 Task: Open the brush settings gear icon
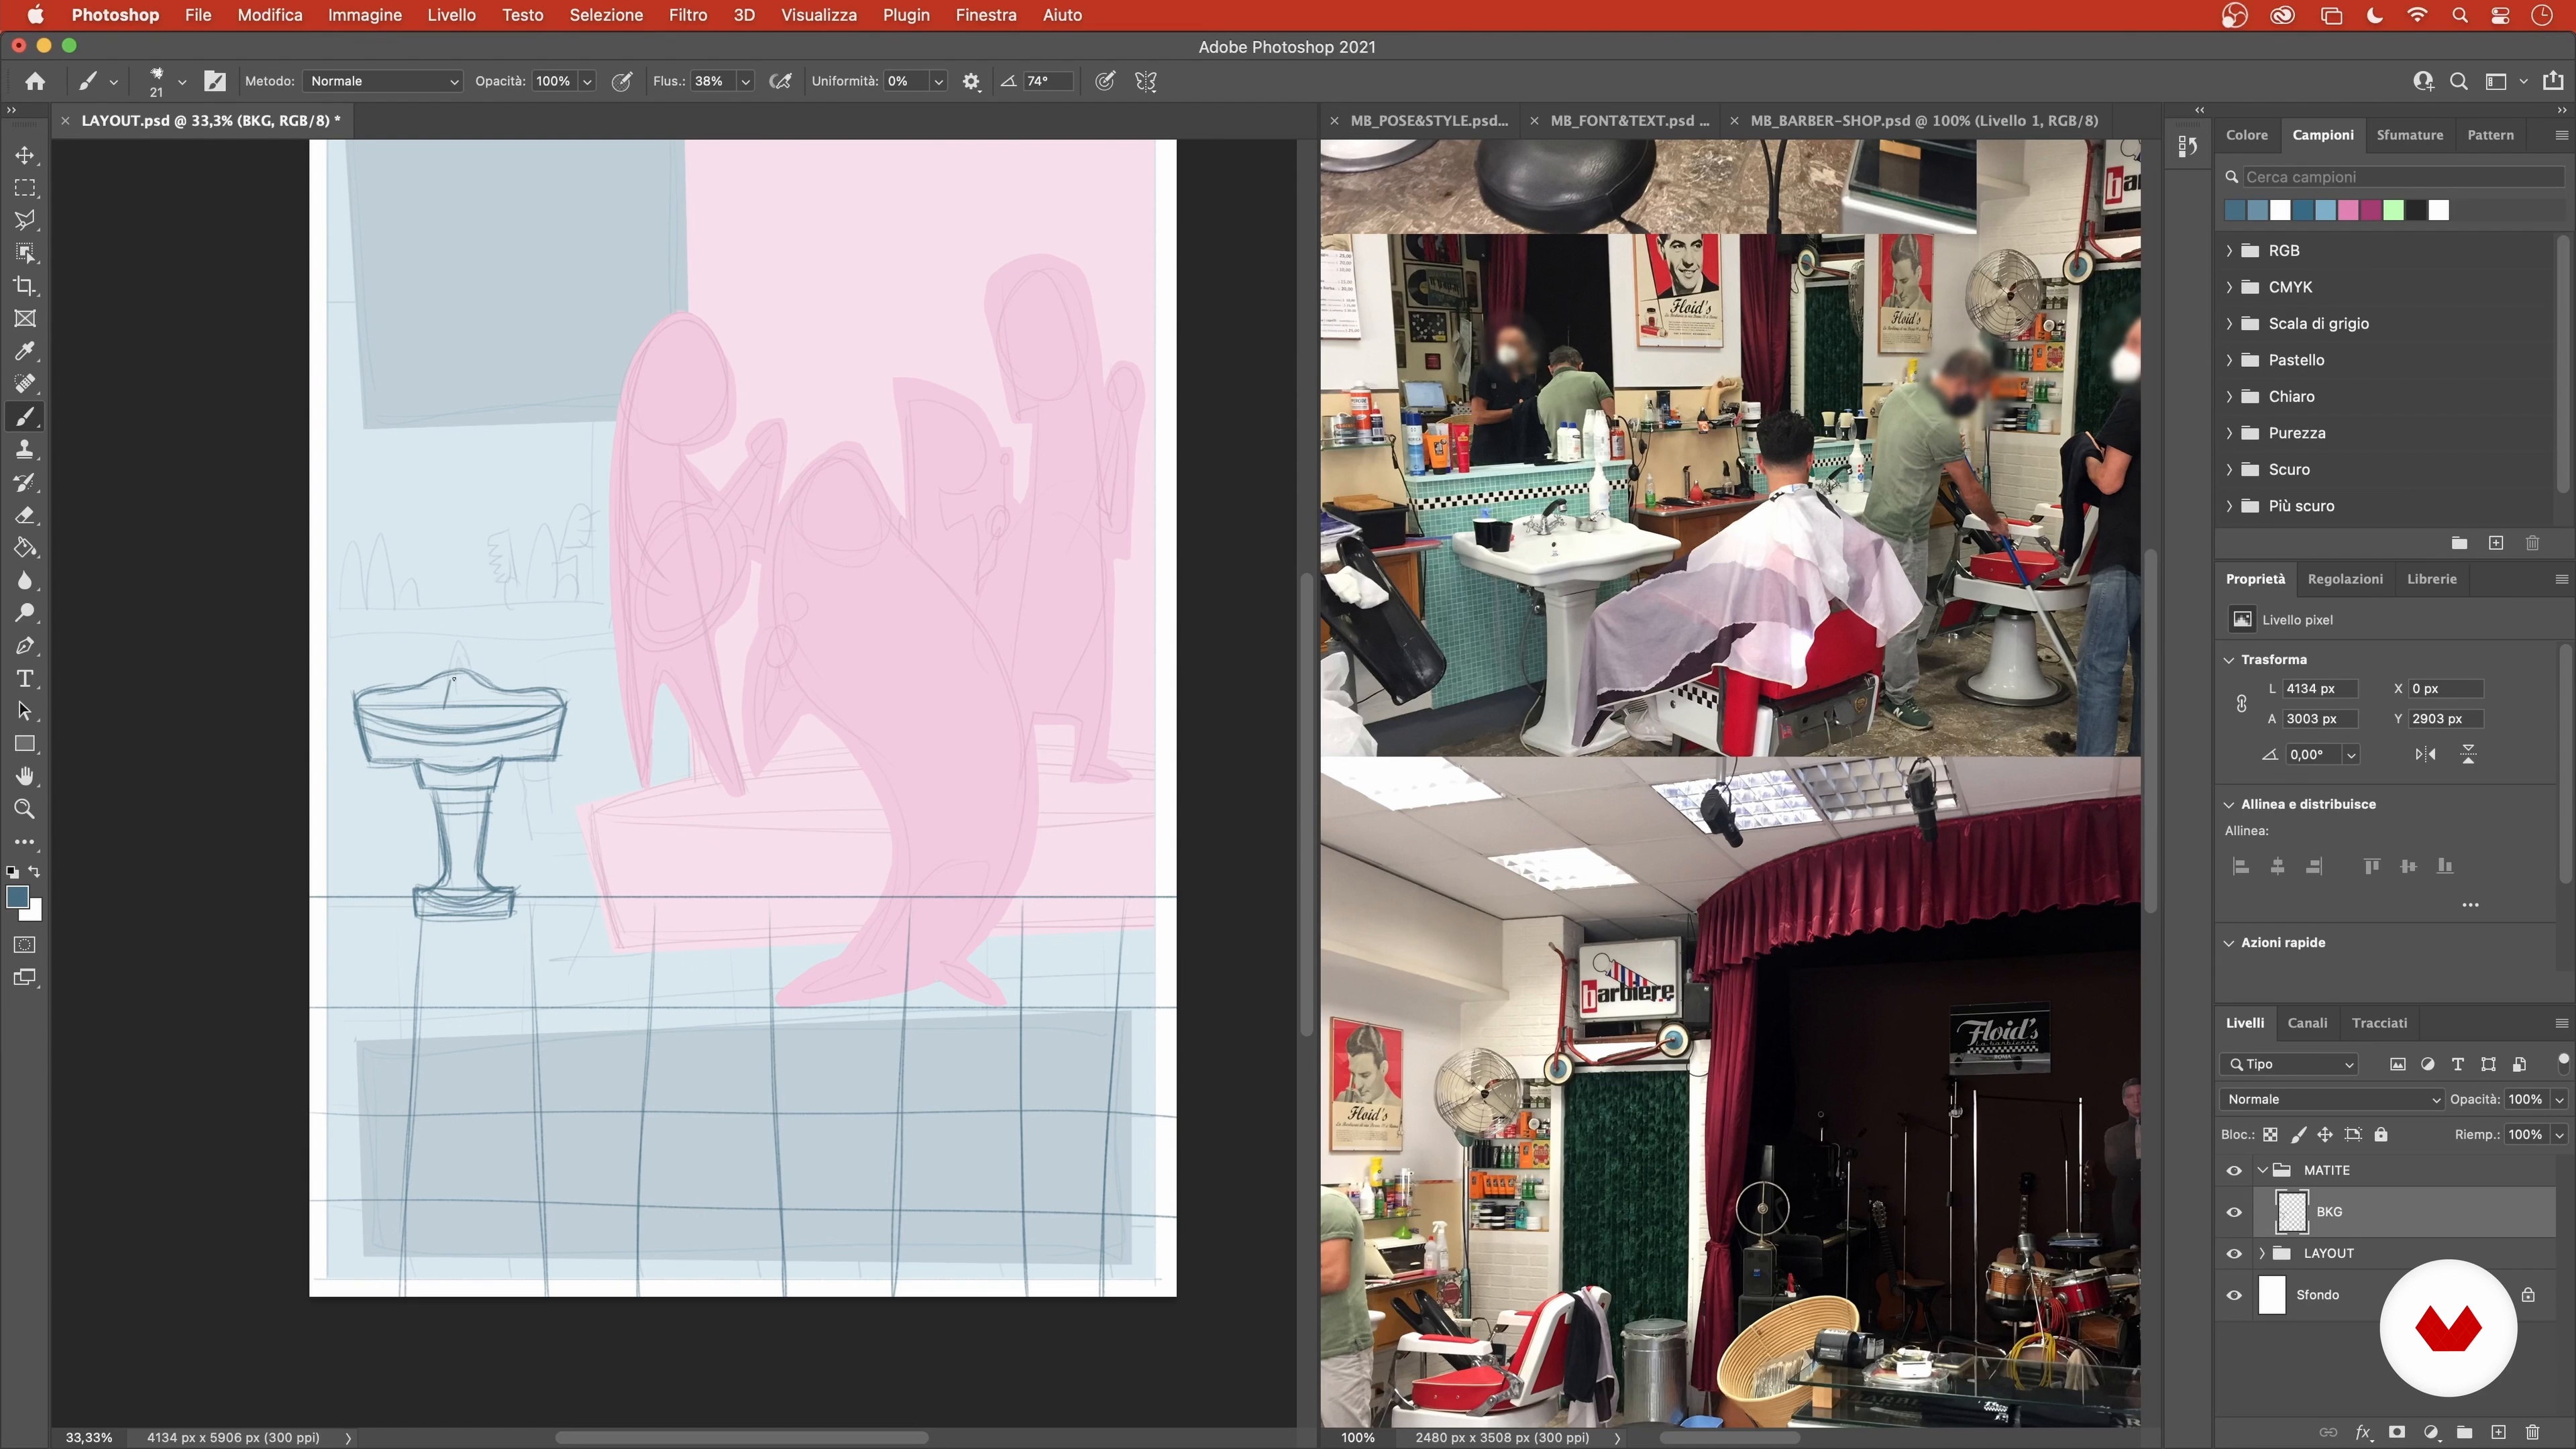coord(971,81)
